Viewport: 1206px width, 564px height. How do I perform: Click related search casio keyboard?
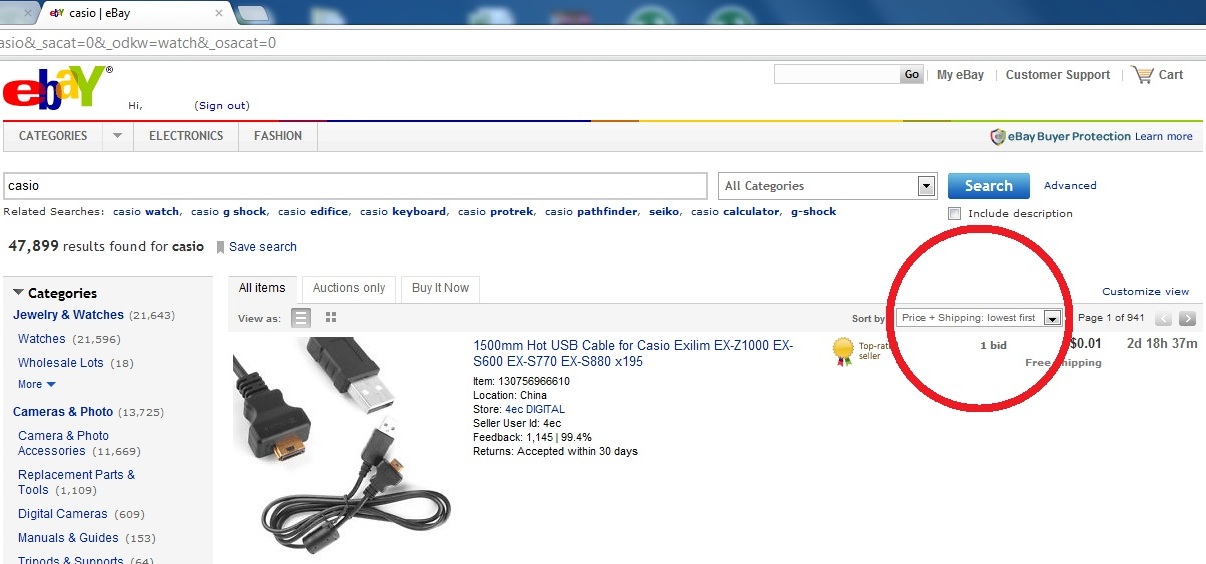(403, 212)
